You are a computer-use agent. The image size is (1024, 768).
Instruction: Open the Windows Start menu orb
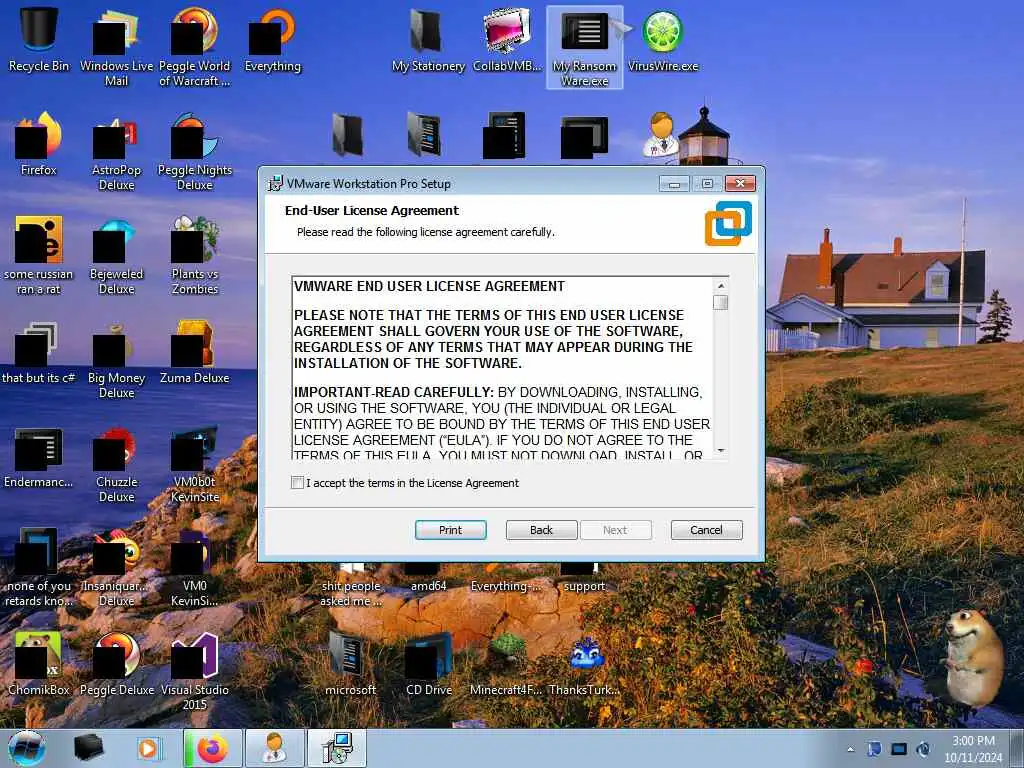pyautogui.click(x=27, y=748)
